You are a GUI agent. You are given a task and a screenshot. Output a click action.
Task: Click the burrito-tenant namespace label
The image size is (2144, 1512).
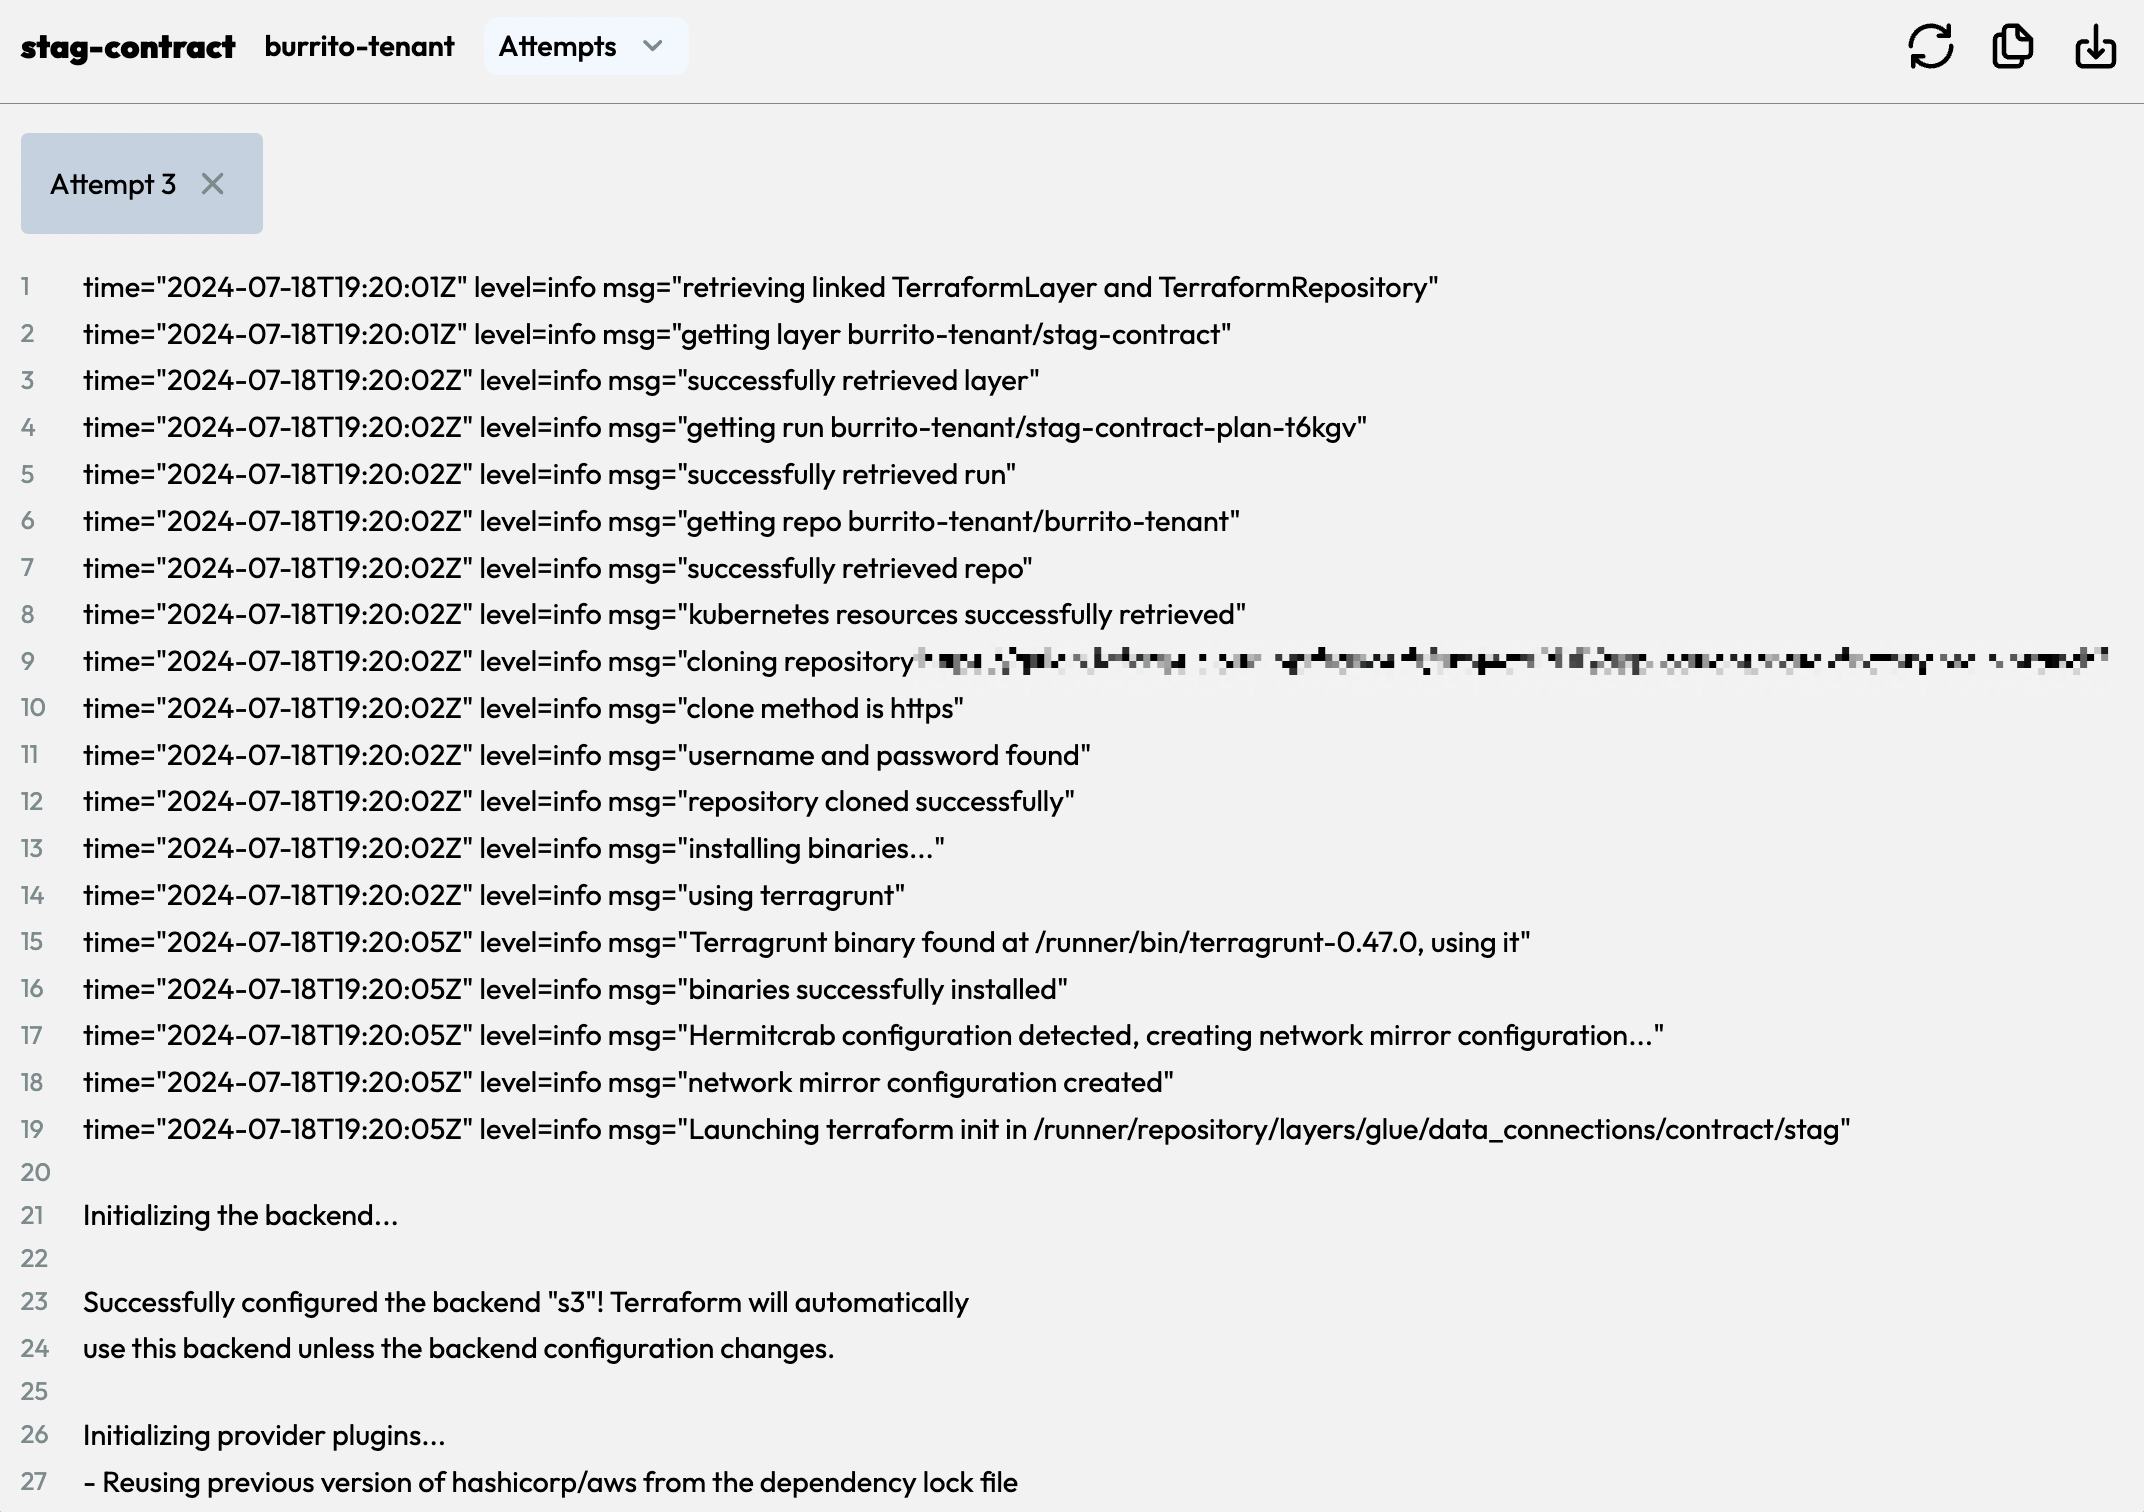(x=359, y=46)
